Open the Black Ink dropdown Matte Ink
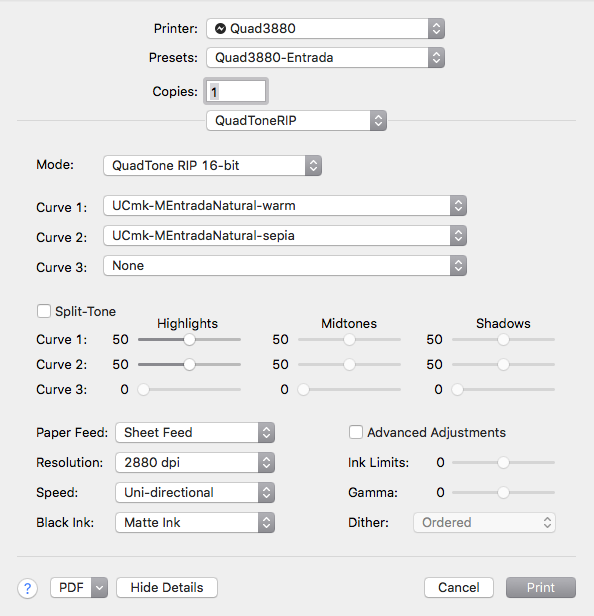The image size is (594, 616). pos(195,522)
